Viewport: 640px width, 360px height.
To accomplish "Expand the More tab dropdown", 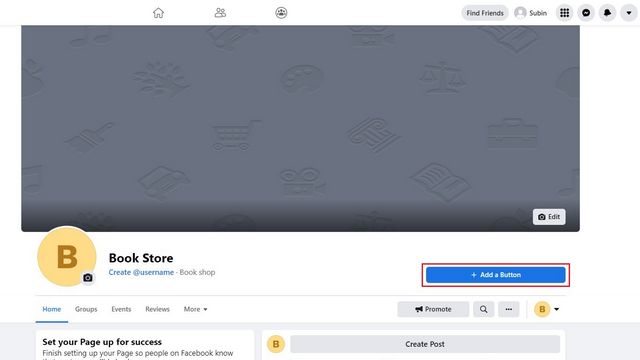I will [x=196, y=309].
